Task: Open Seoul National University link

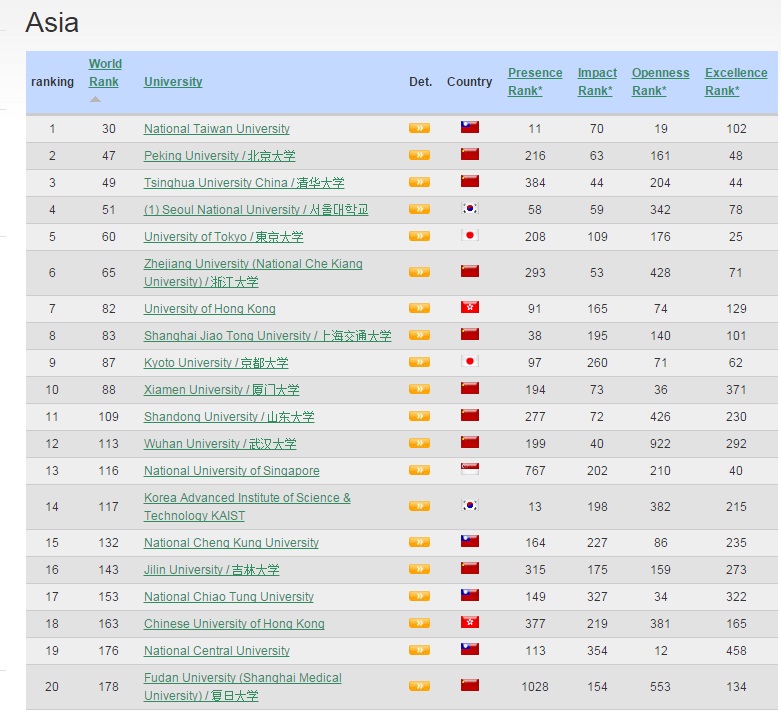Action: point(256,209)
